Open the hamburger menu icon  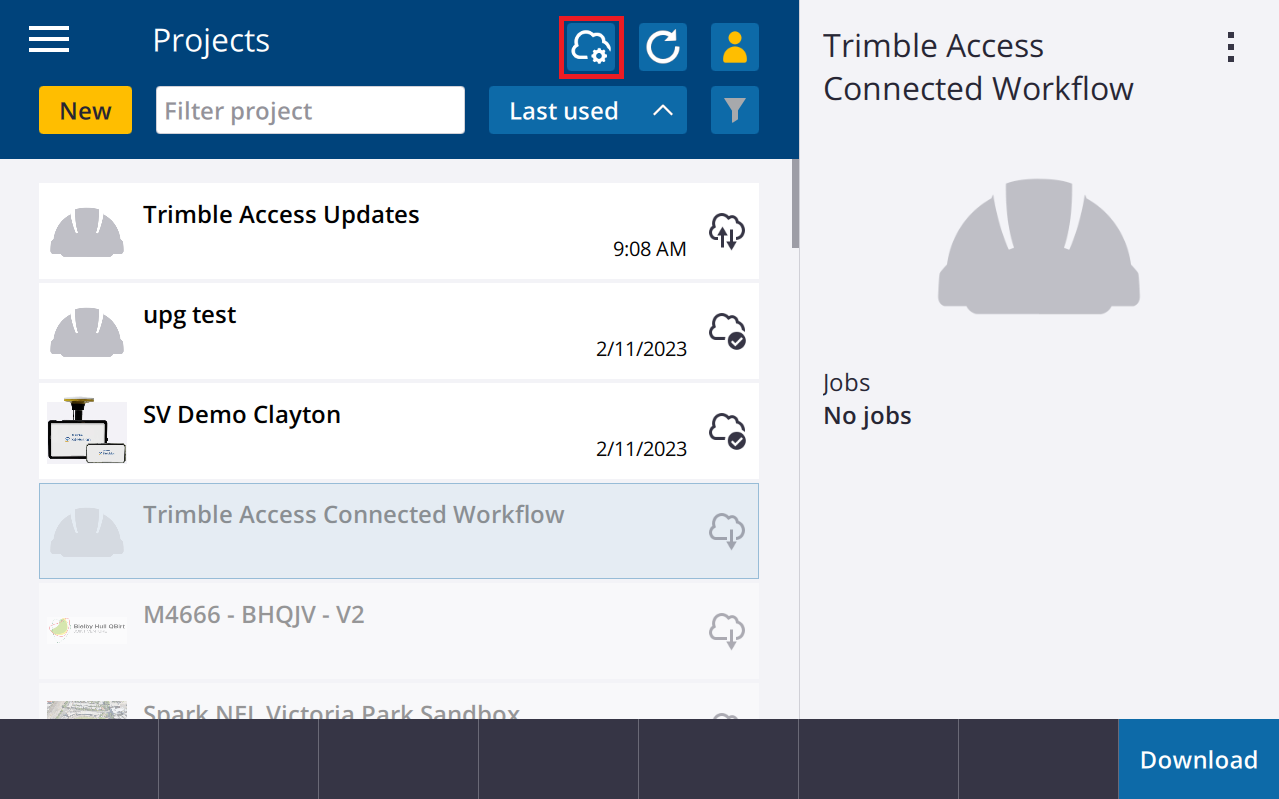point(48,39)
